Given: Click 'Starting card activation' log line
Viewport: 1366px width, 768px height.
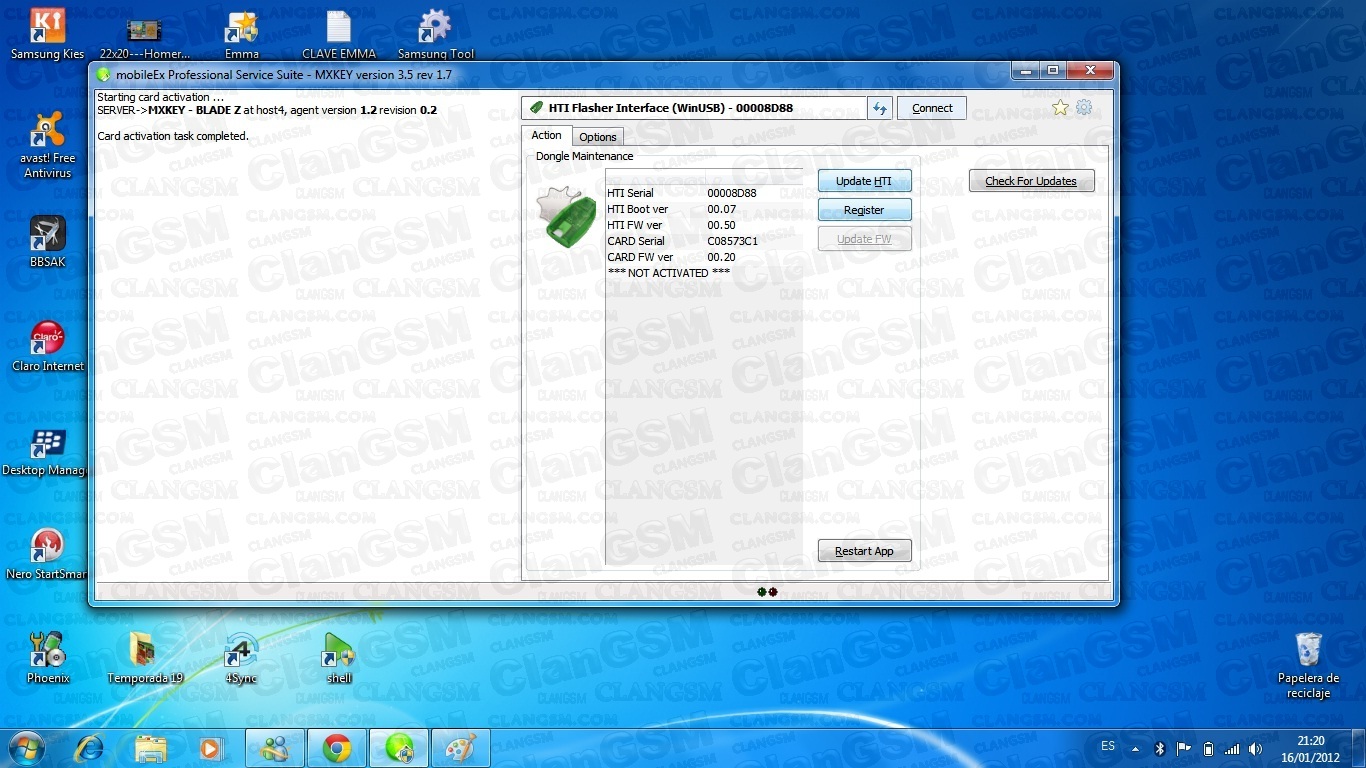Looking at the screenshot, I should tap(160, 97).
